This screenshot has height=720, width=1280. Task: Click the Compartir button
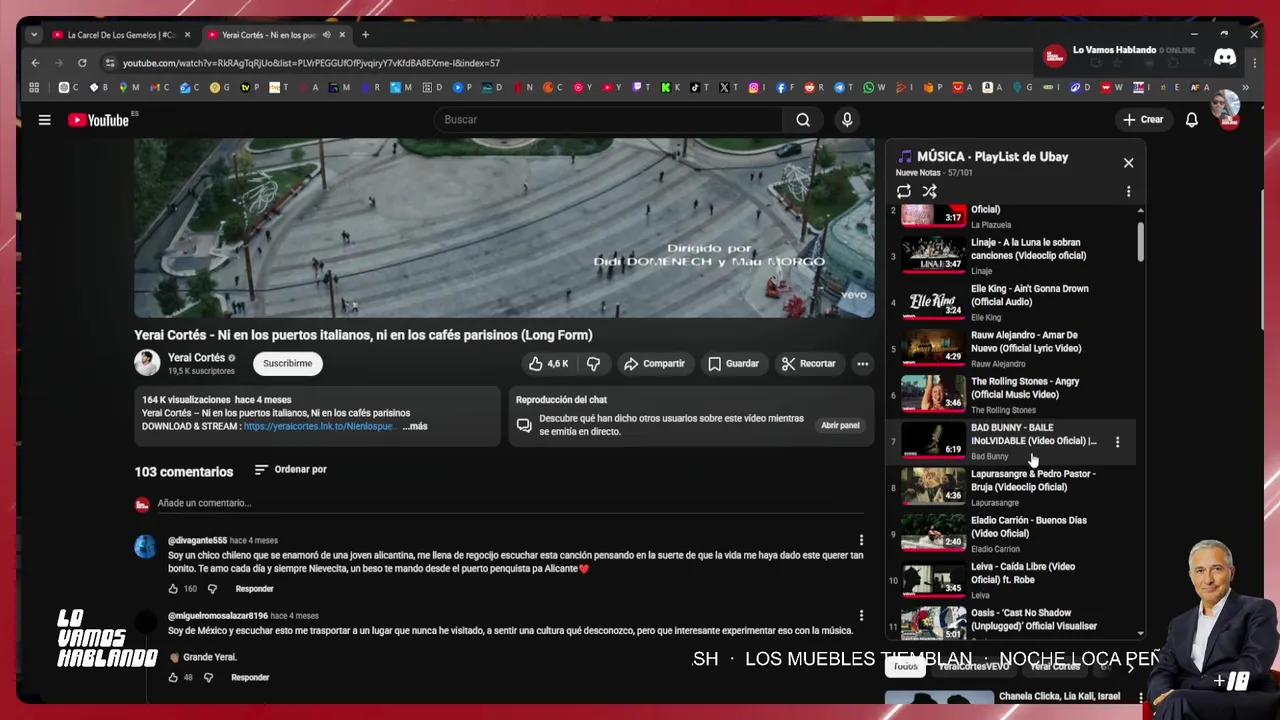(x=654, y=364)
